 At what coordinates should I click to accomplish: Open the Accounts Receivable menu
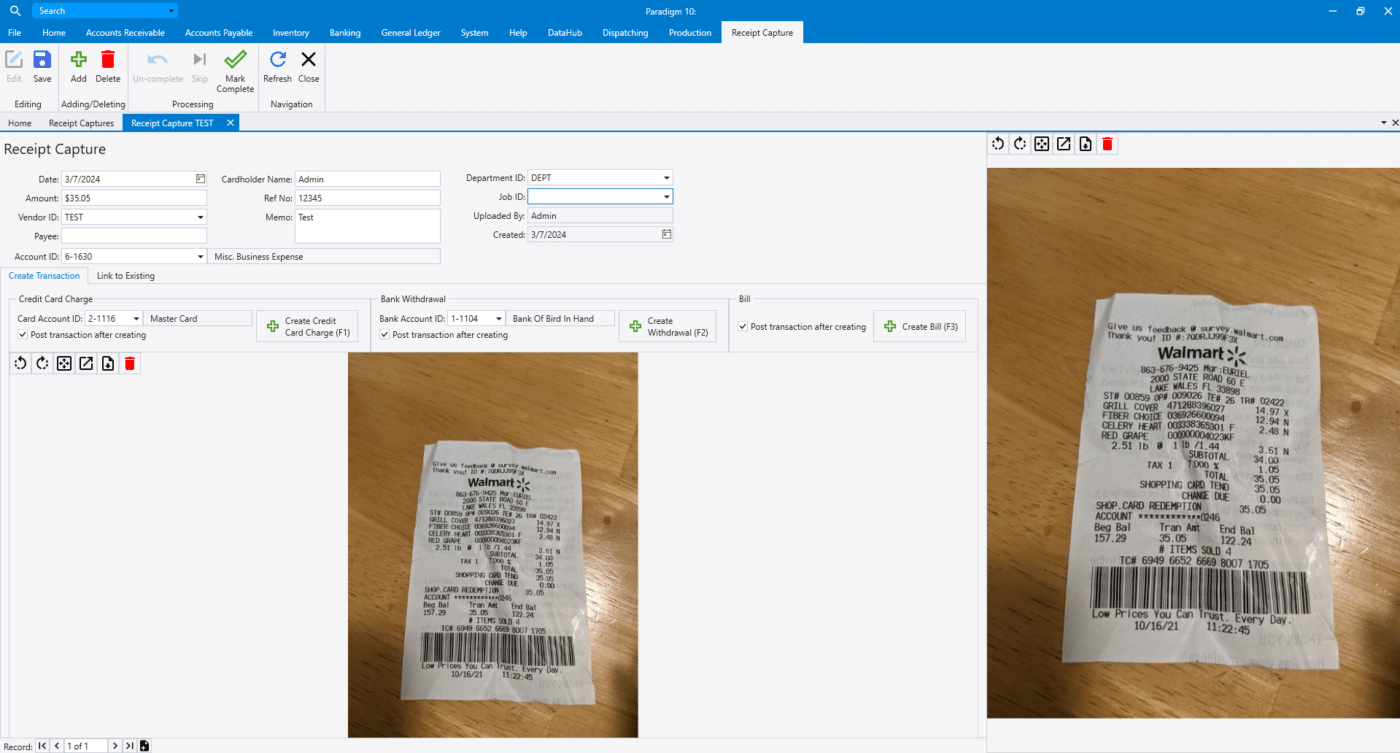pyautogui.click(x=125, y=33)
